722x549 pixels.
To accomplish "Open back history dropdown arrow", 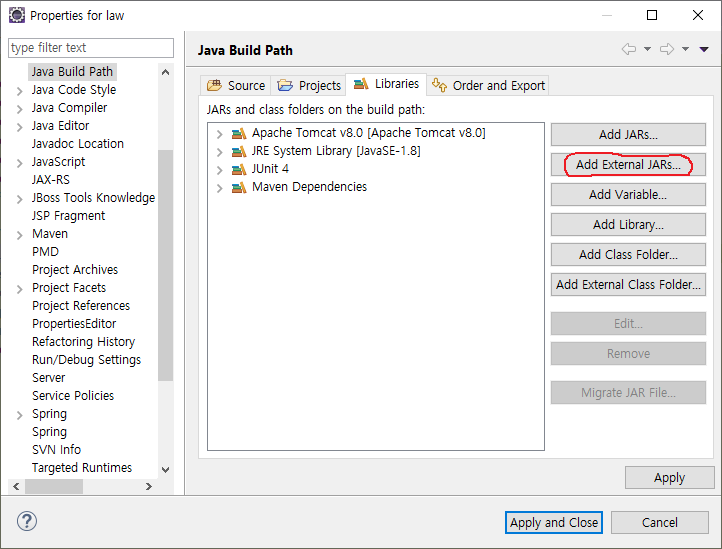I will [x=647, y=49].
